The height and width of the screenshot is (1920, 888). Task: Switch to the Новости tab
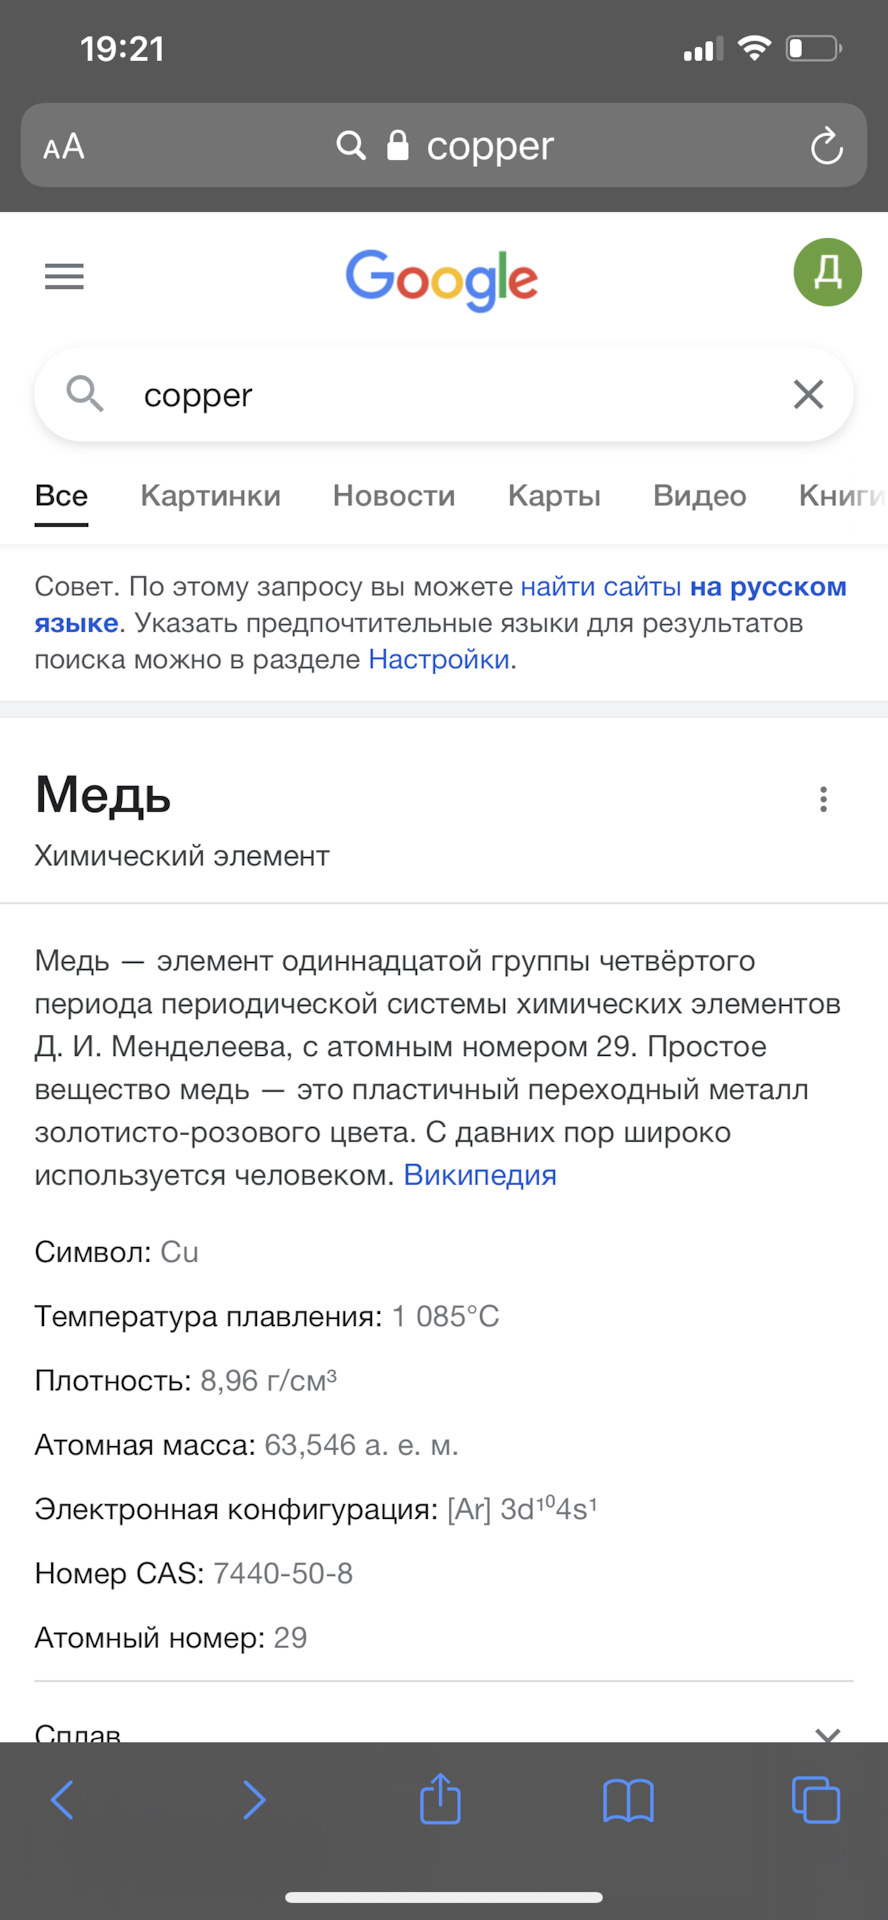click(x=394, y=496)
